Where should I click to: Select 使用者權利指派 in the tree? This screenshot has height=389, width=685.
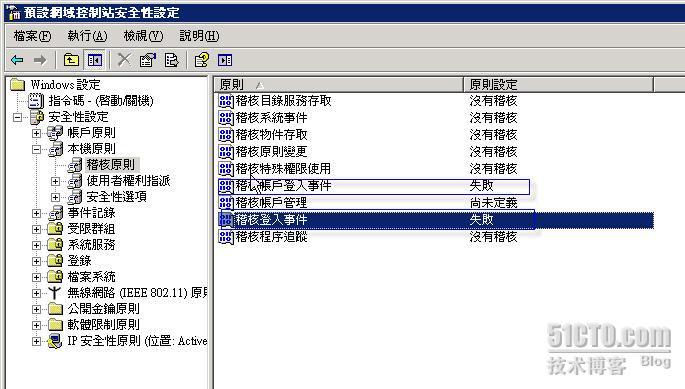point(128,181)
